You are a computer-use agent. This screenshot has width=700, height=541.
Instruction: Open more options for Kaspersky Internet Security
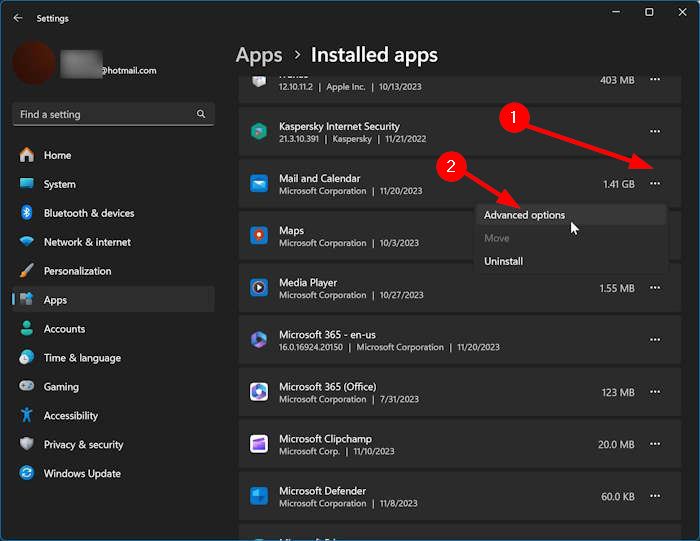[655, 131]
